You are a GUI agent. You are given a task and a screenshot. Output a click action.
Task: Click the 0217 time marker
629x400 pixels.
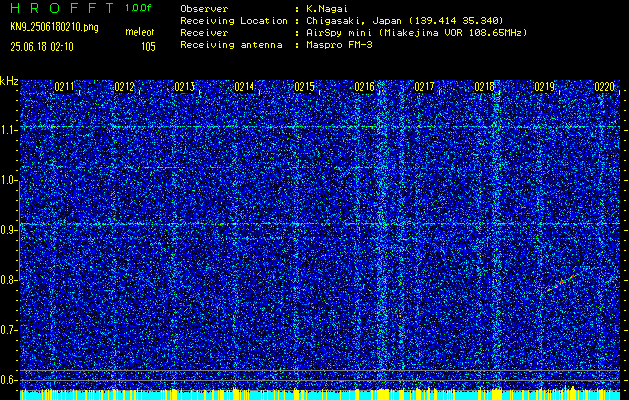pos(424,87)
